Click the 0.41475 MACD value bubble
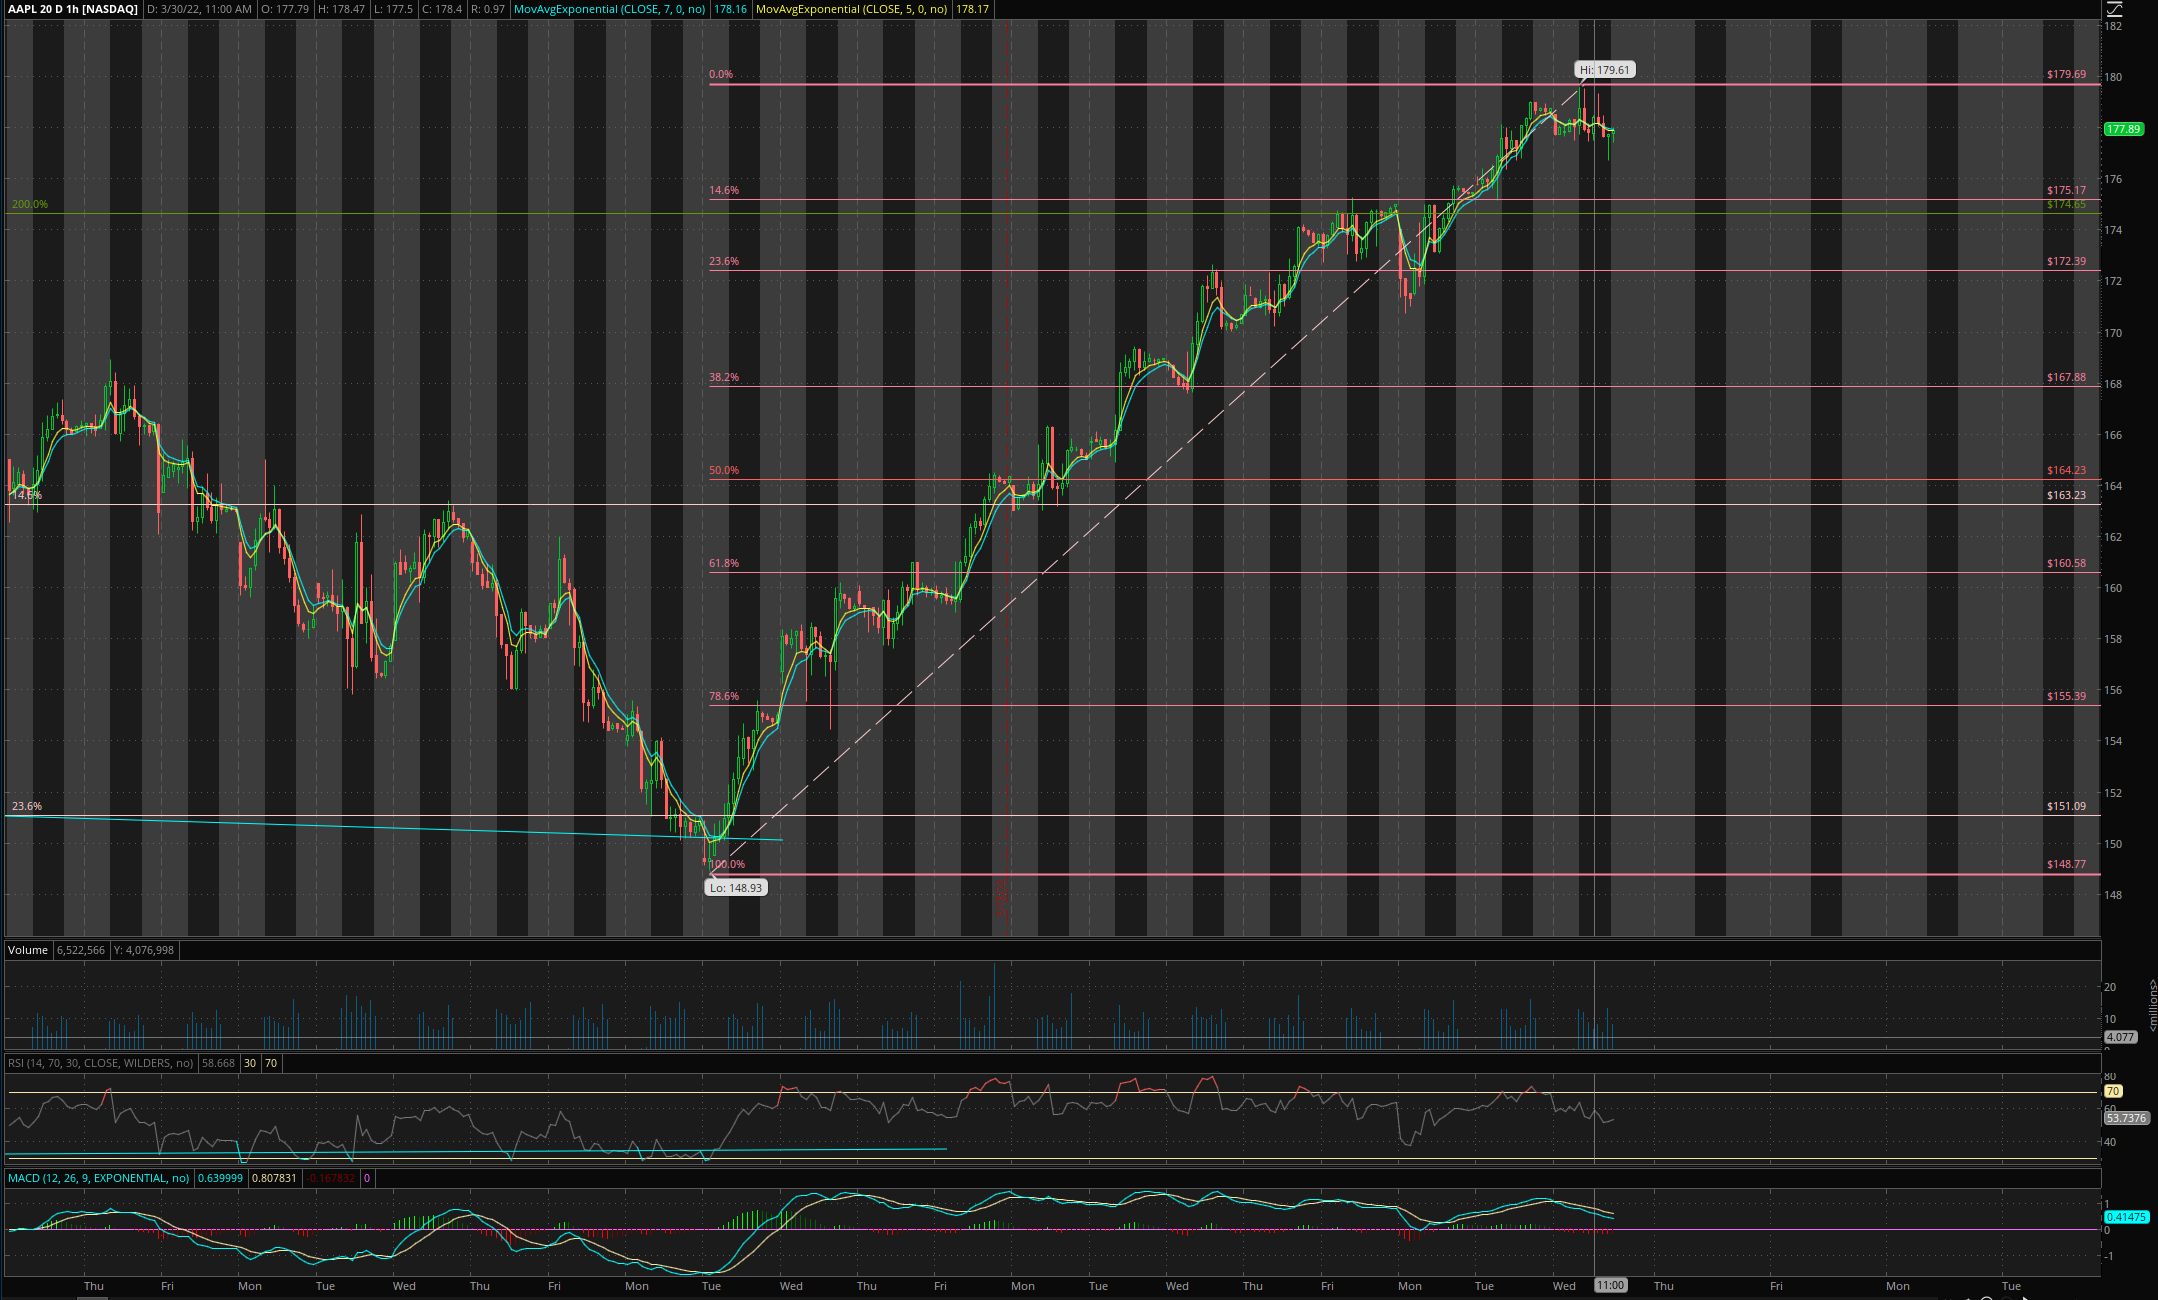The height and width of the screenshot is (1300, 2158). click(2126, 1217)
